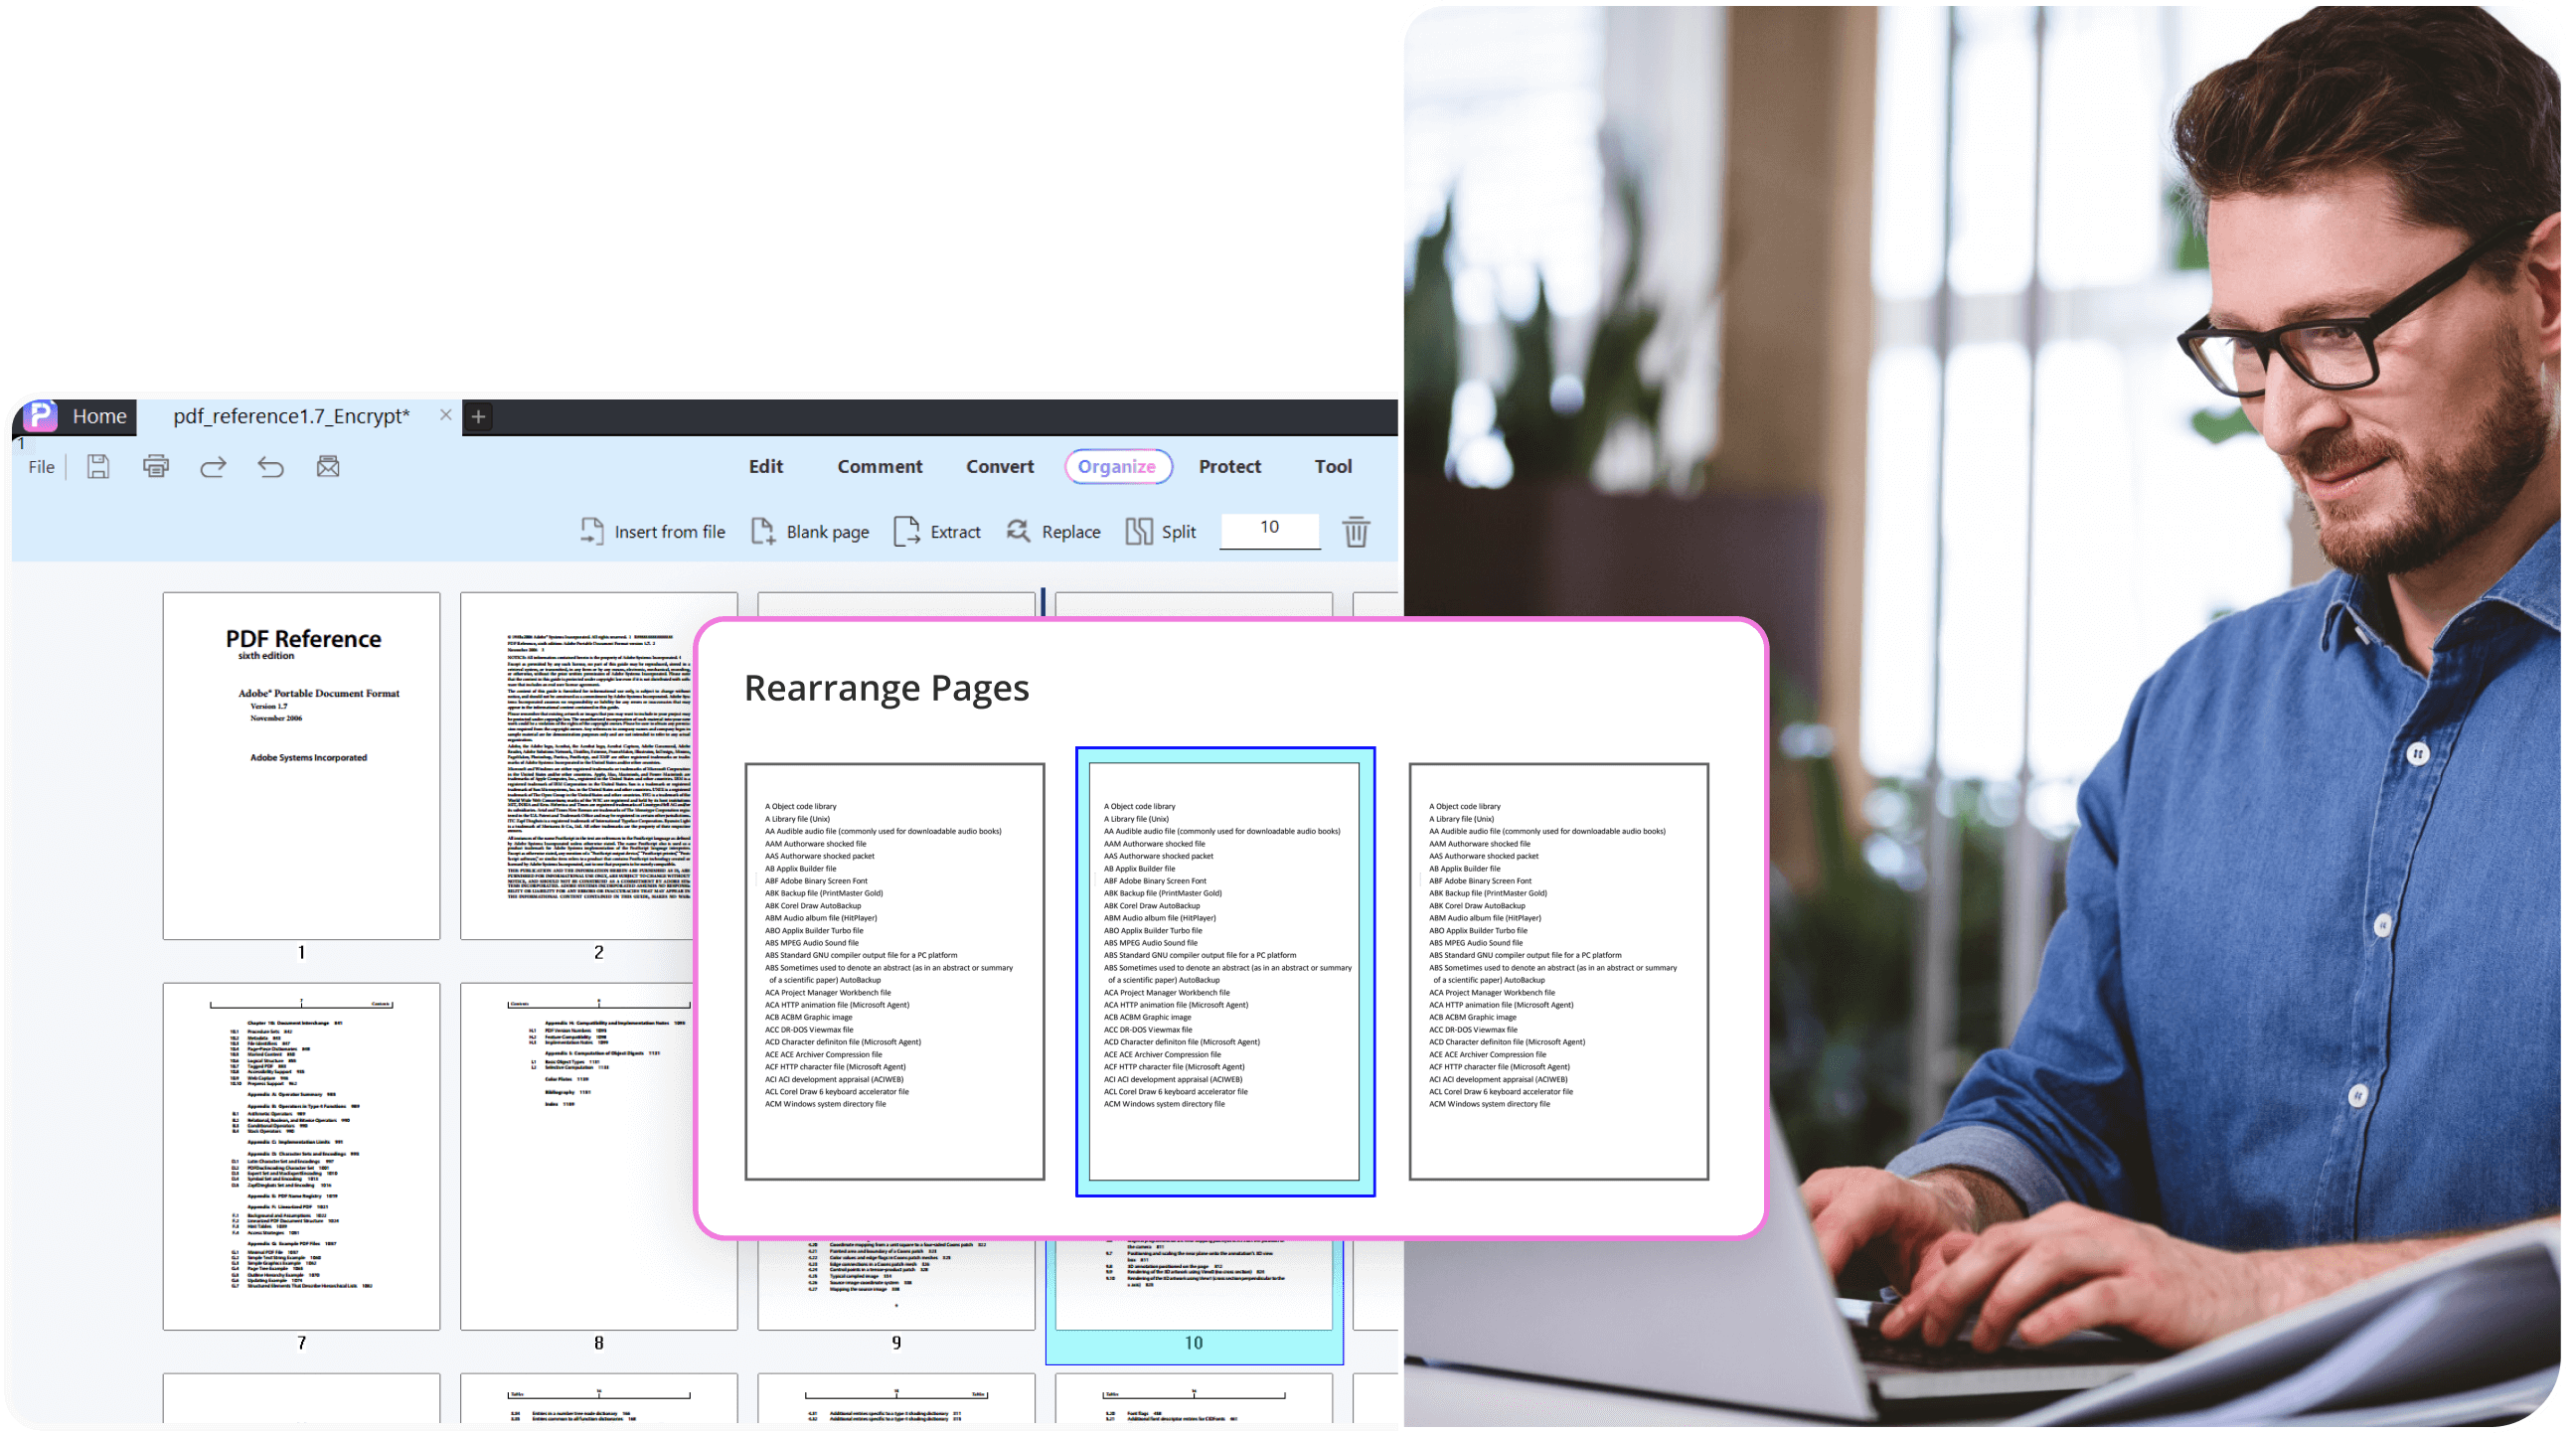Click the Blank page label

(828, 533)
